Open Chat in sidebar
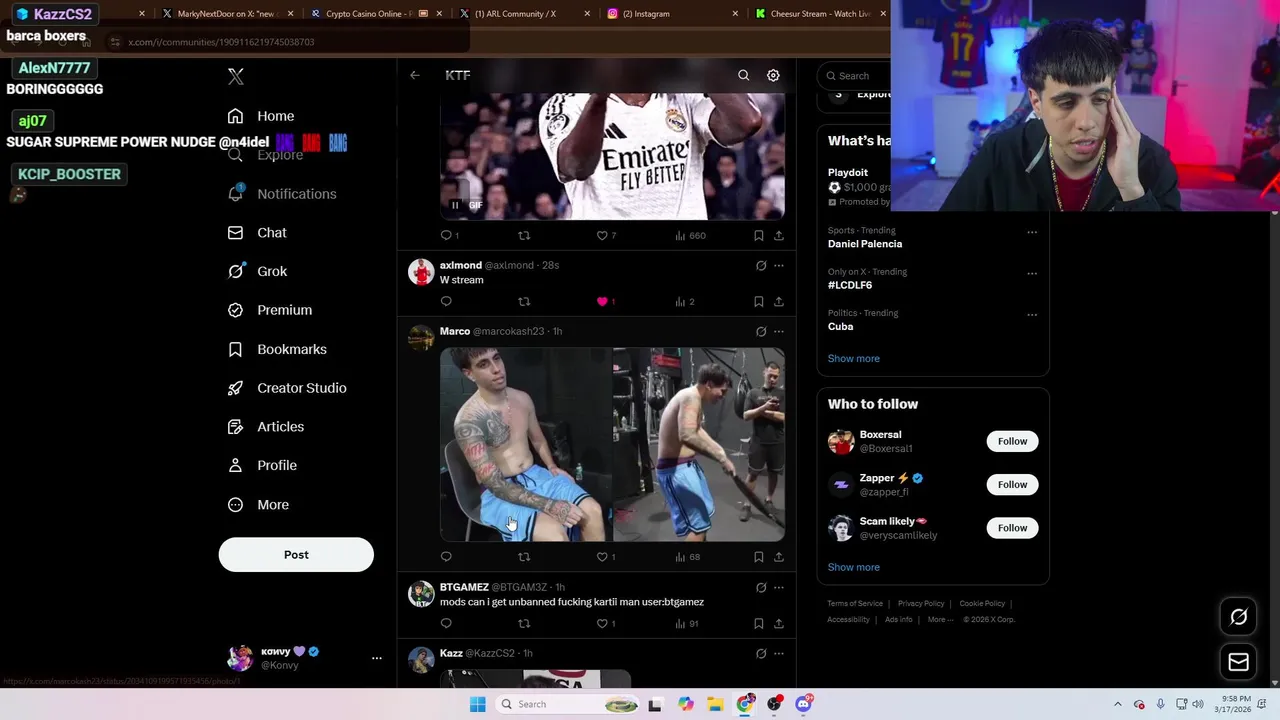The image size is (1280, 720). click(x=257, y=233)
